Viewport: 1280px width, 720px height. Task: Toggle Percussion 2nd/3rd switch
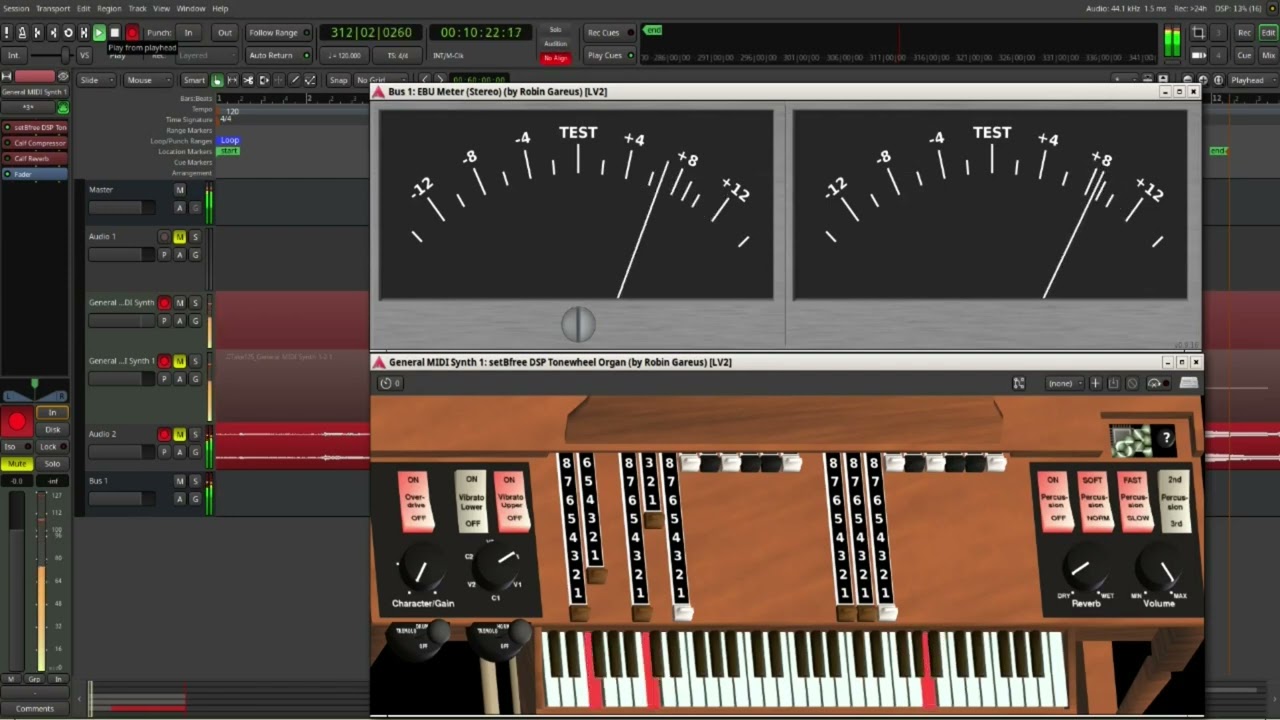[x=1174, y=500]
